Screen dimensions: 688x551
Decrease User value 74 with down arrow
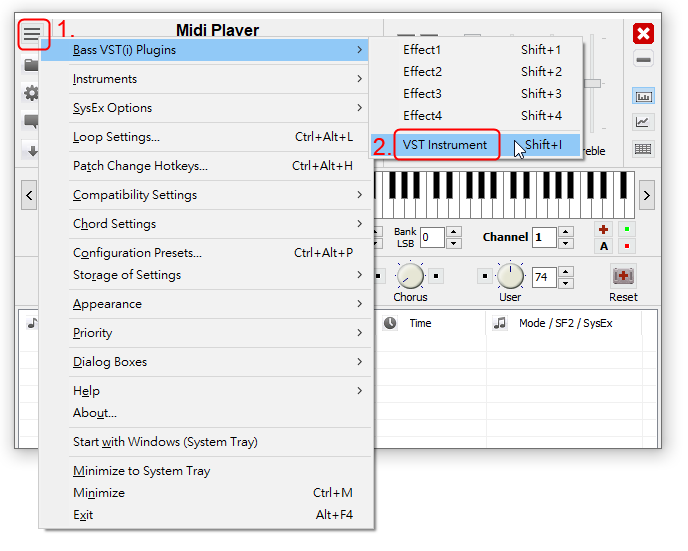(566, 283)
